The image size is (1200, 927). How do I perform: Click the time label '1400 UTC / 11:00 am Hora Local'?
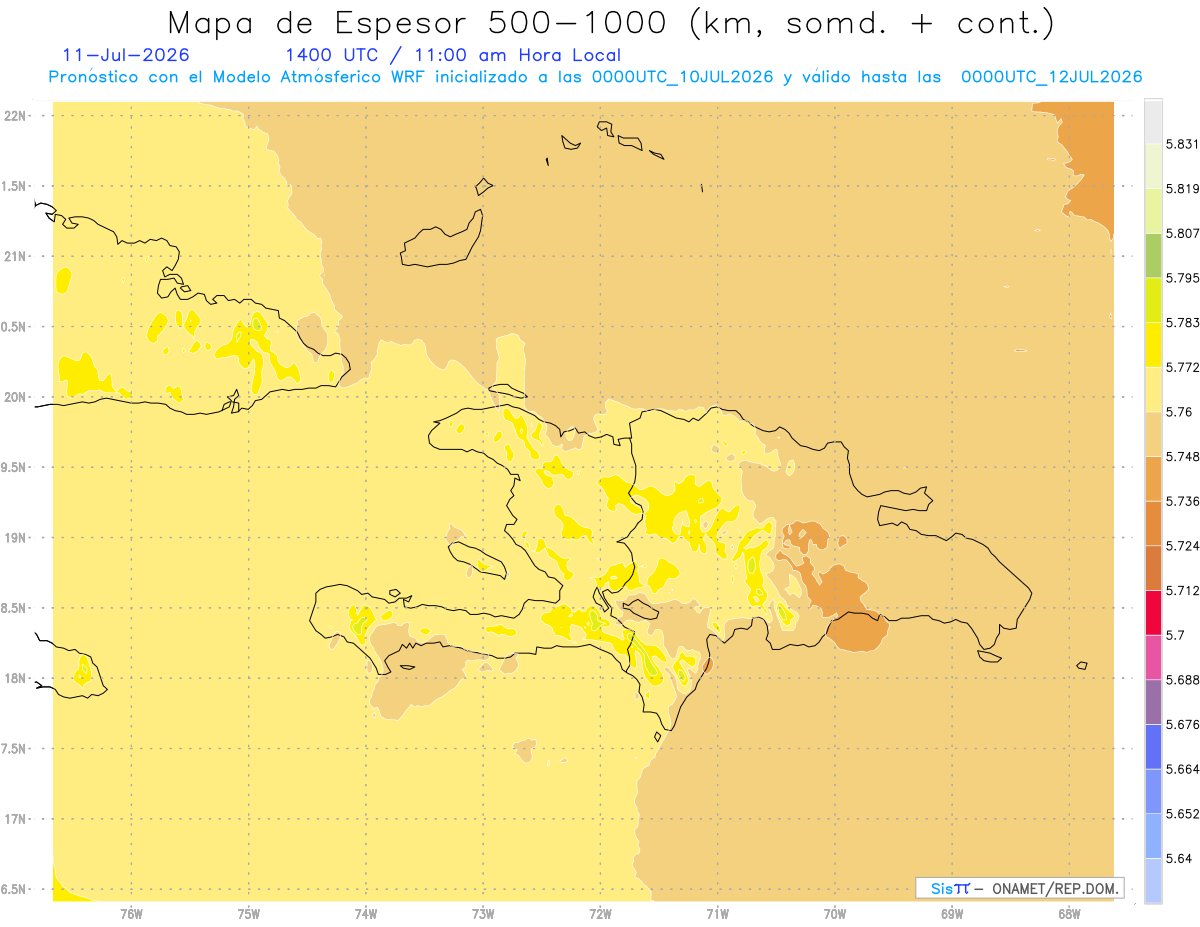(x=453, y=55)
